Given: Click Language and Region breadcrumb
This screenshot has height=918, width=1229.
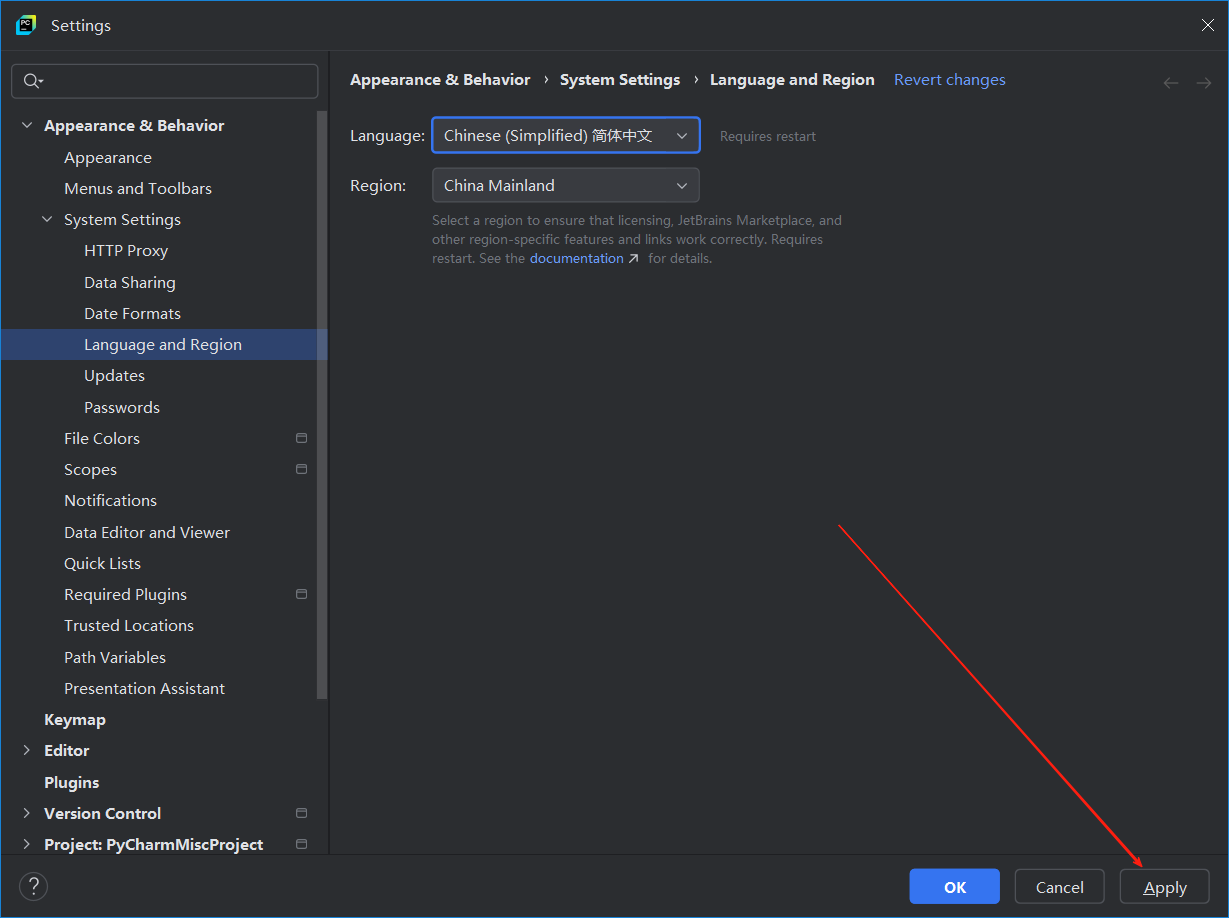Looking at the screenshot, I should pyautogui.click(x=792, y=79).
